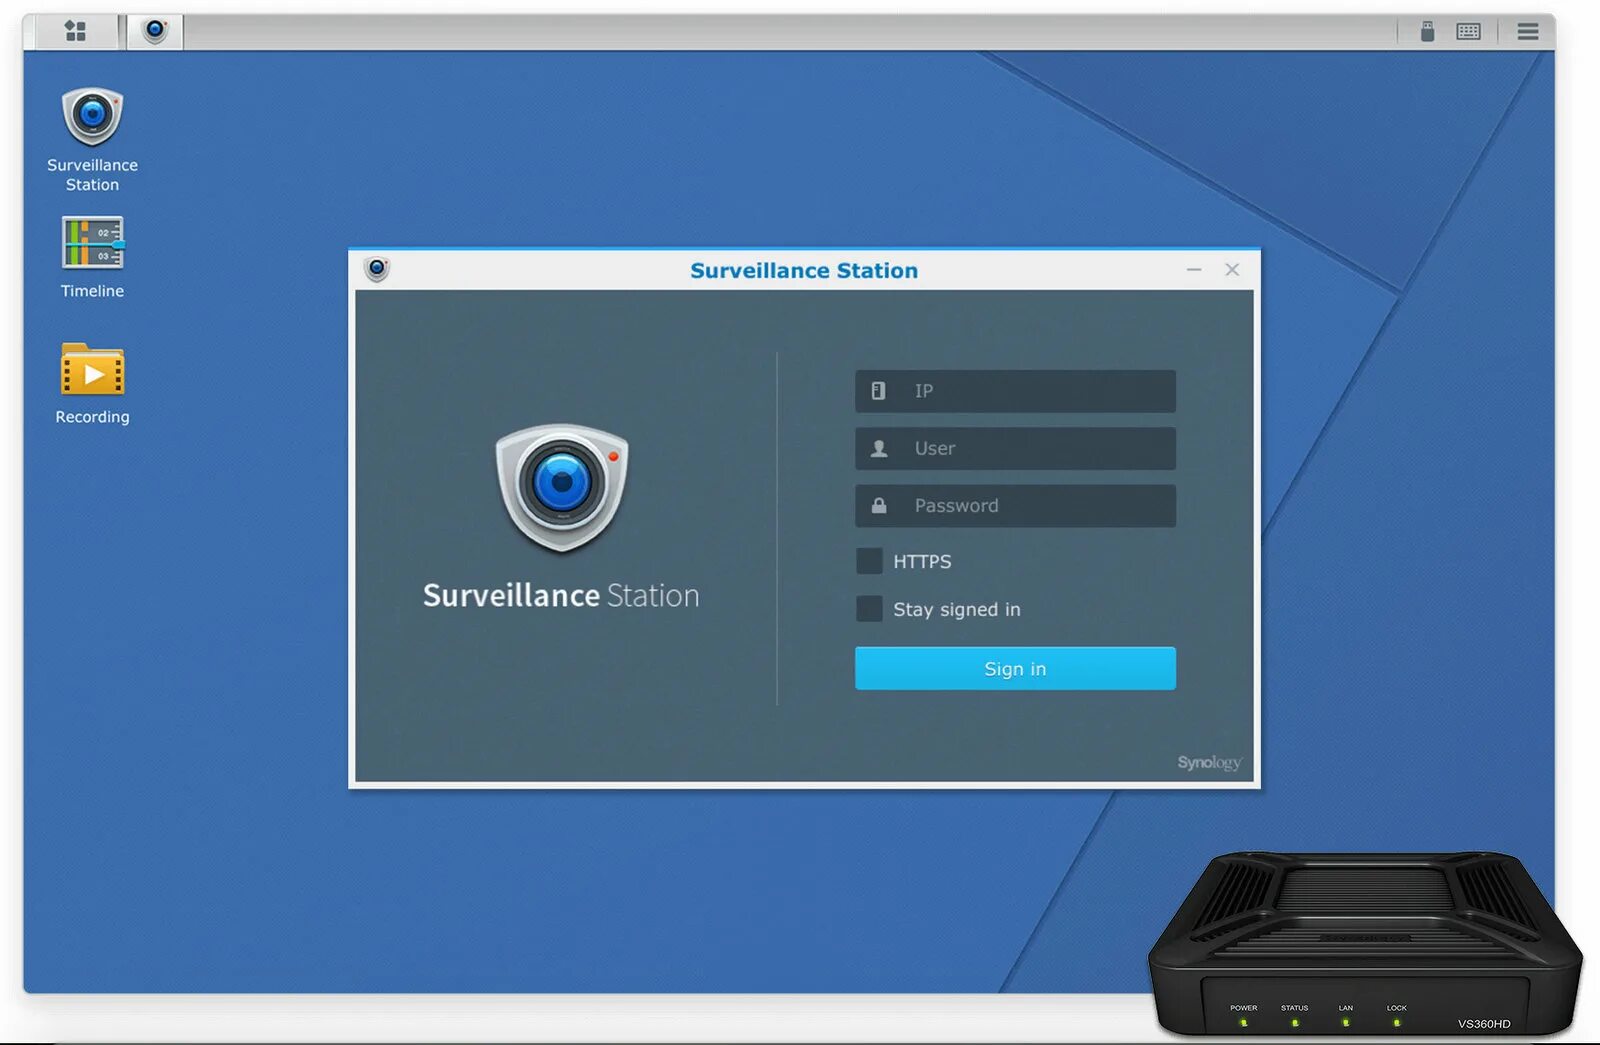Click the Sign in button
Image resolution: width=1600 pixels, height=1045 pixels.
click(x=1015, y=668)
